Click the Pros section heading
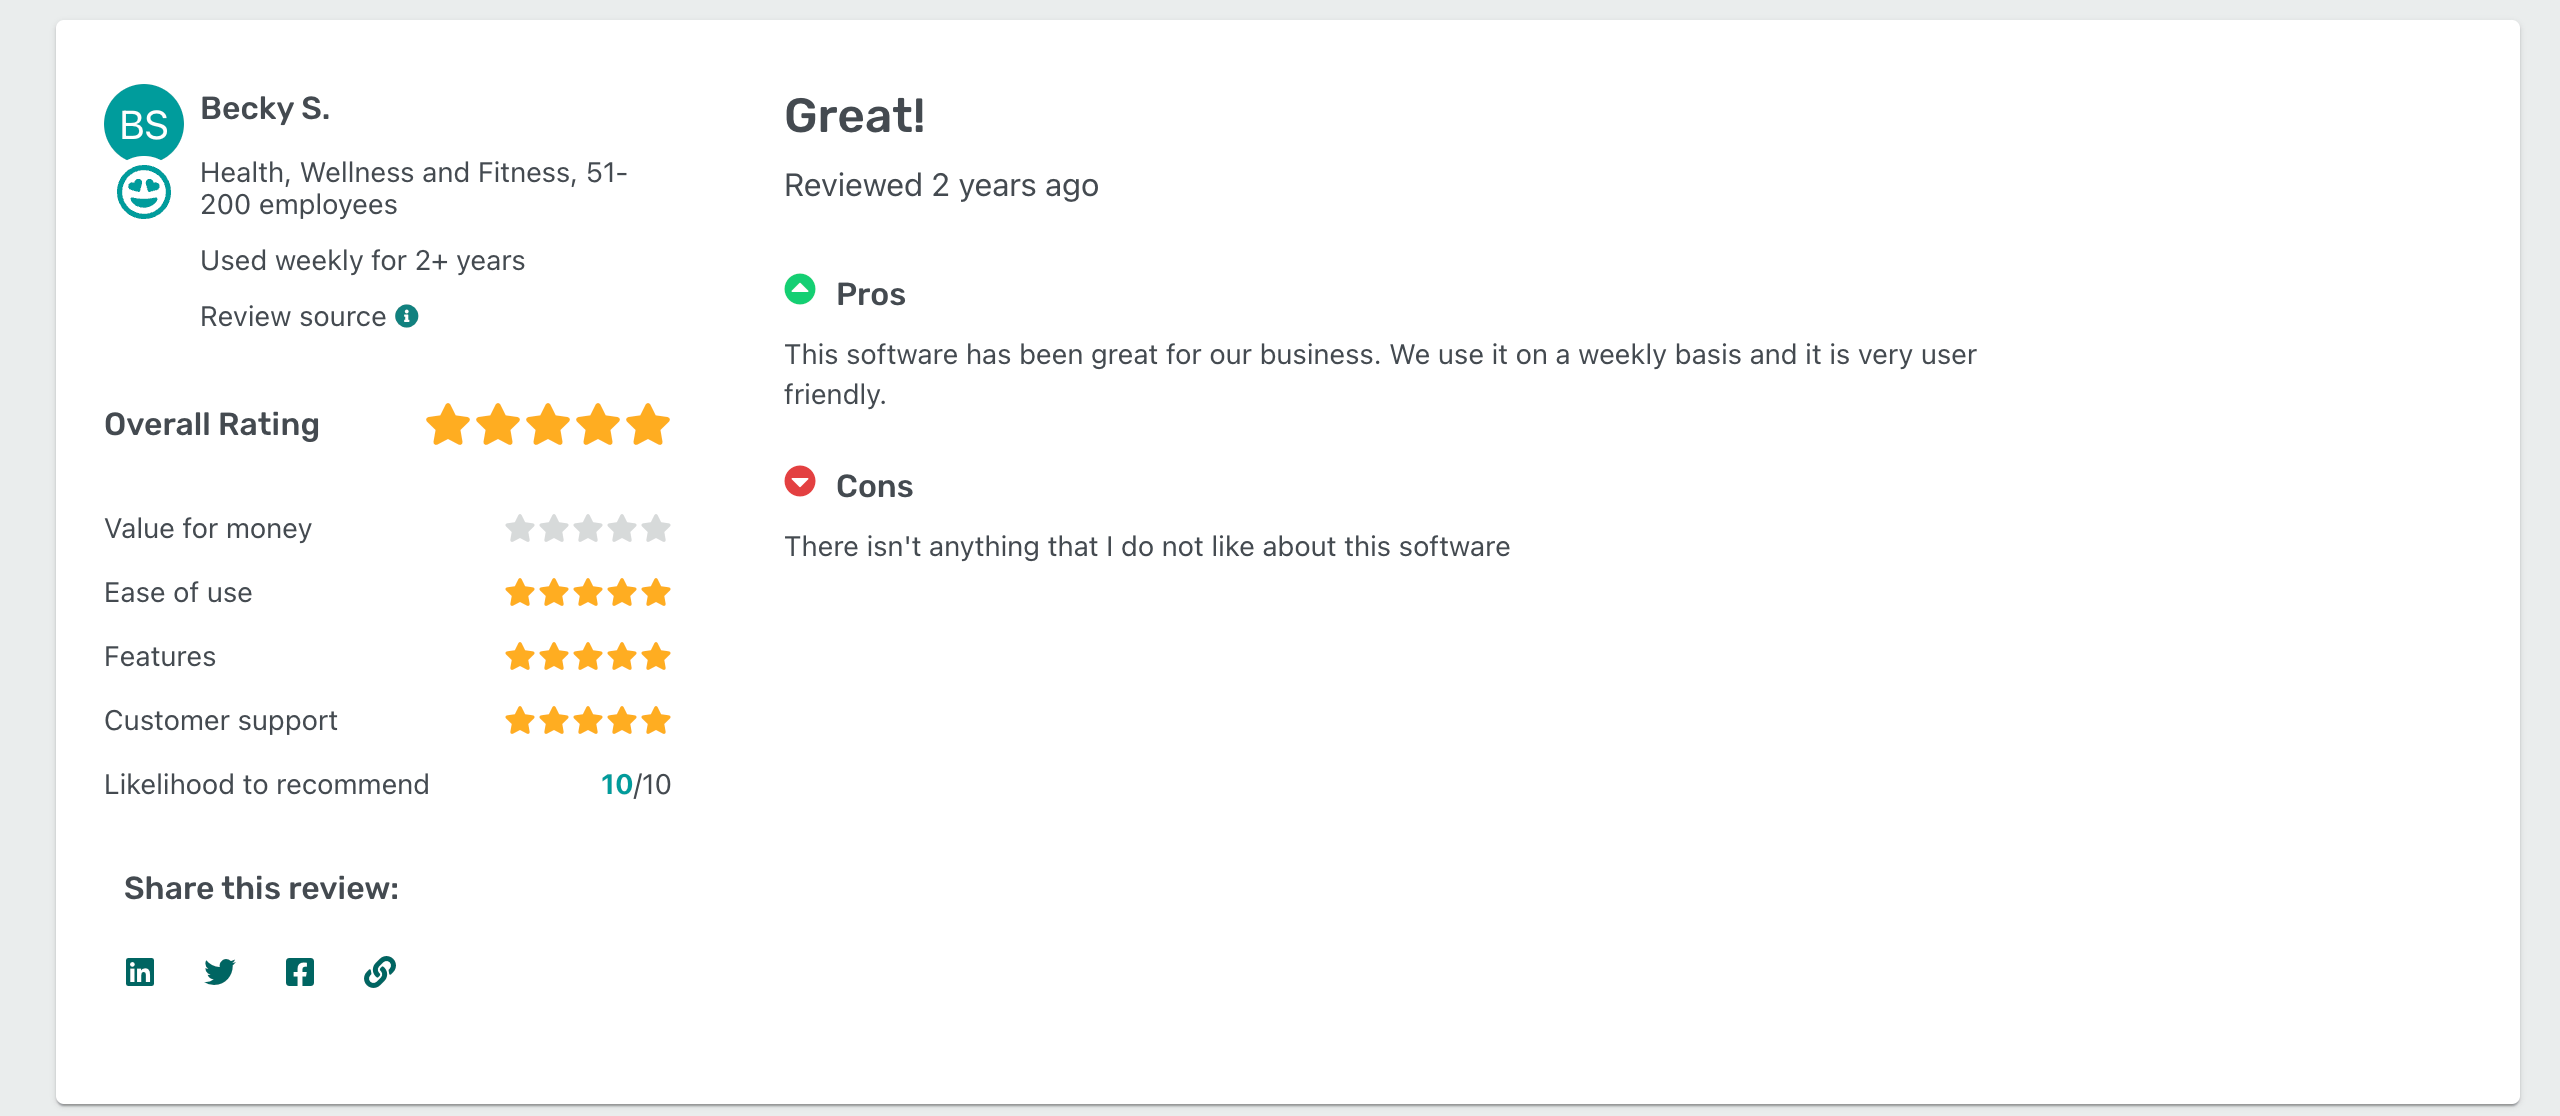 pos(869,293)
